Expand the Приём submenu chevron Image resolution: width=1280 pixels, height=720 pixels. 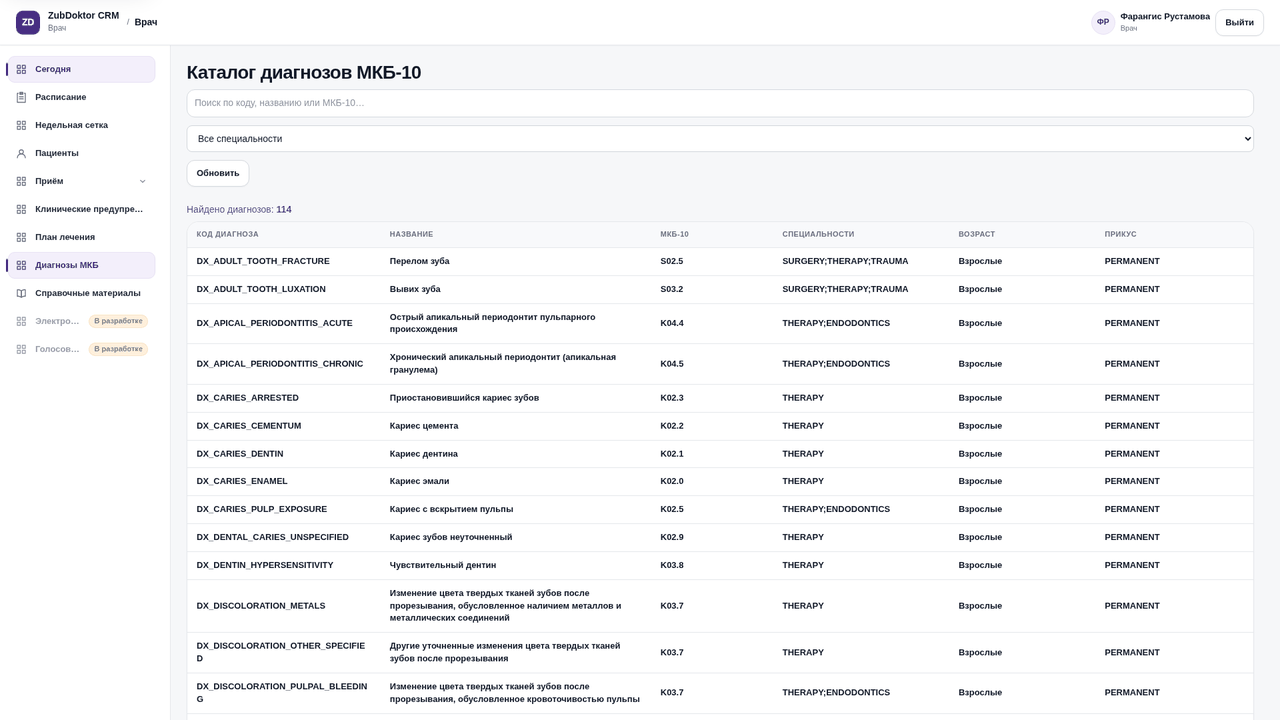pos(142,181)
